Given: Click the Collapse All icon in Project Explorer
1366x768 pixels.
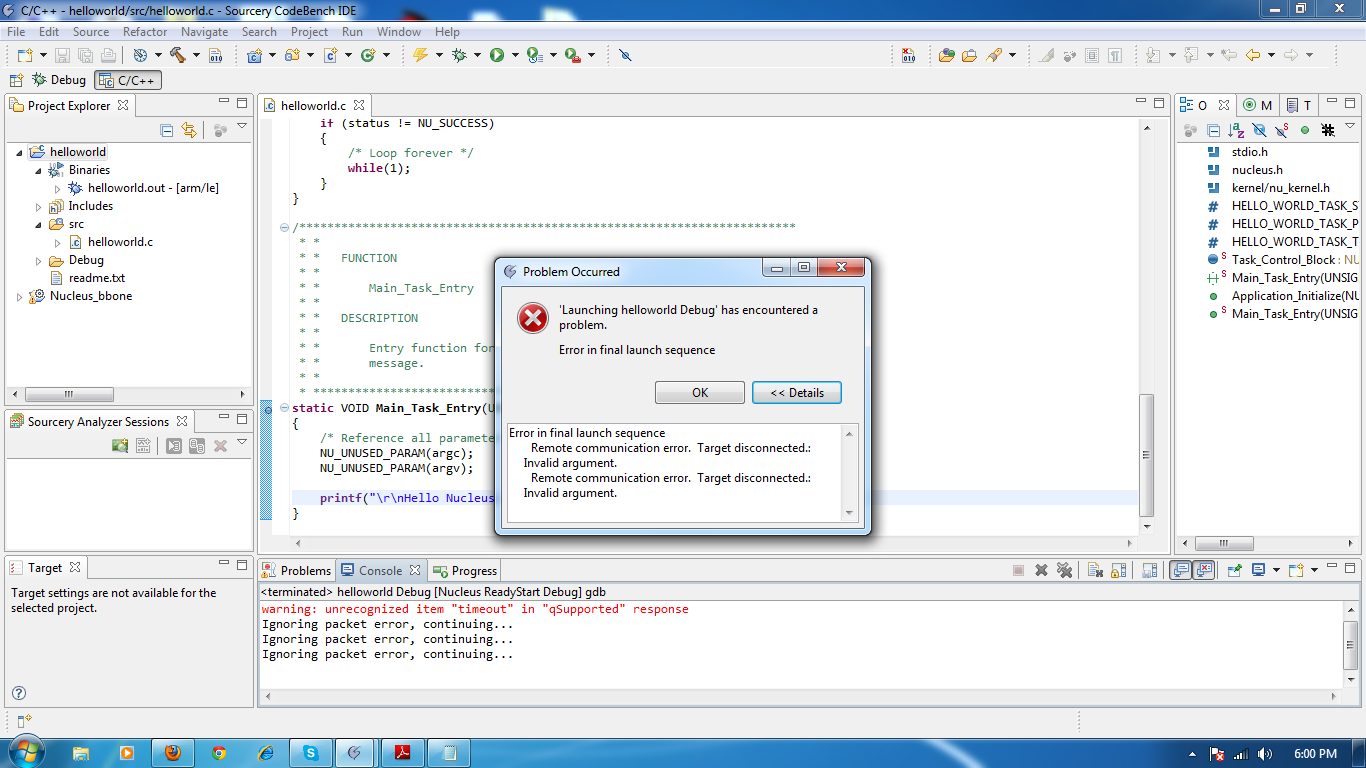Looking at the screenshot, I should pos(167,130).
